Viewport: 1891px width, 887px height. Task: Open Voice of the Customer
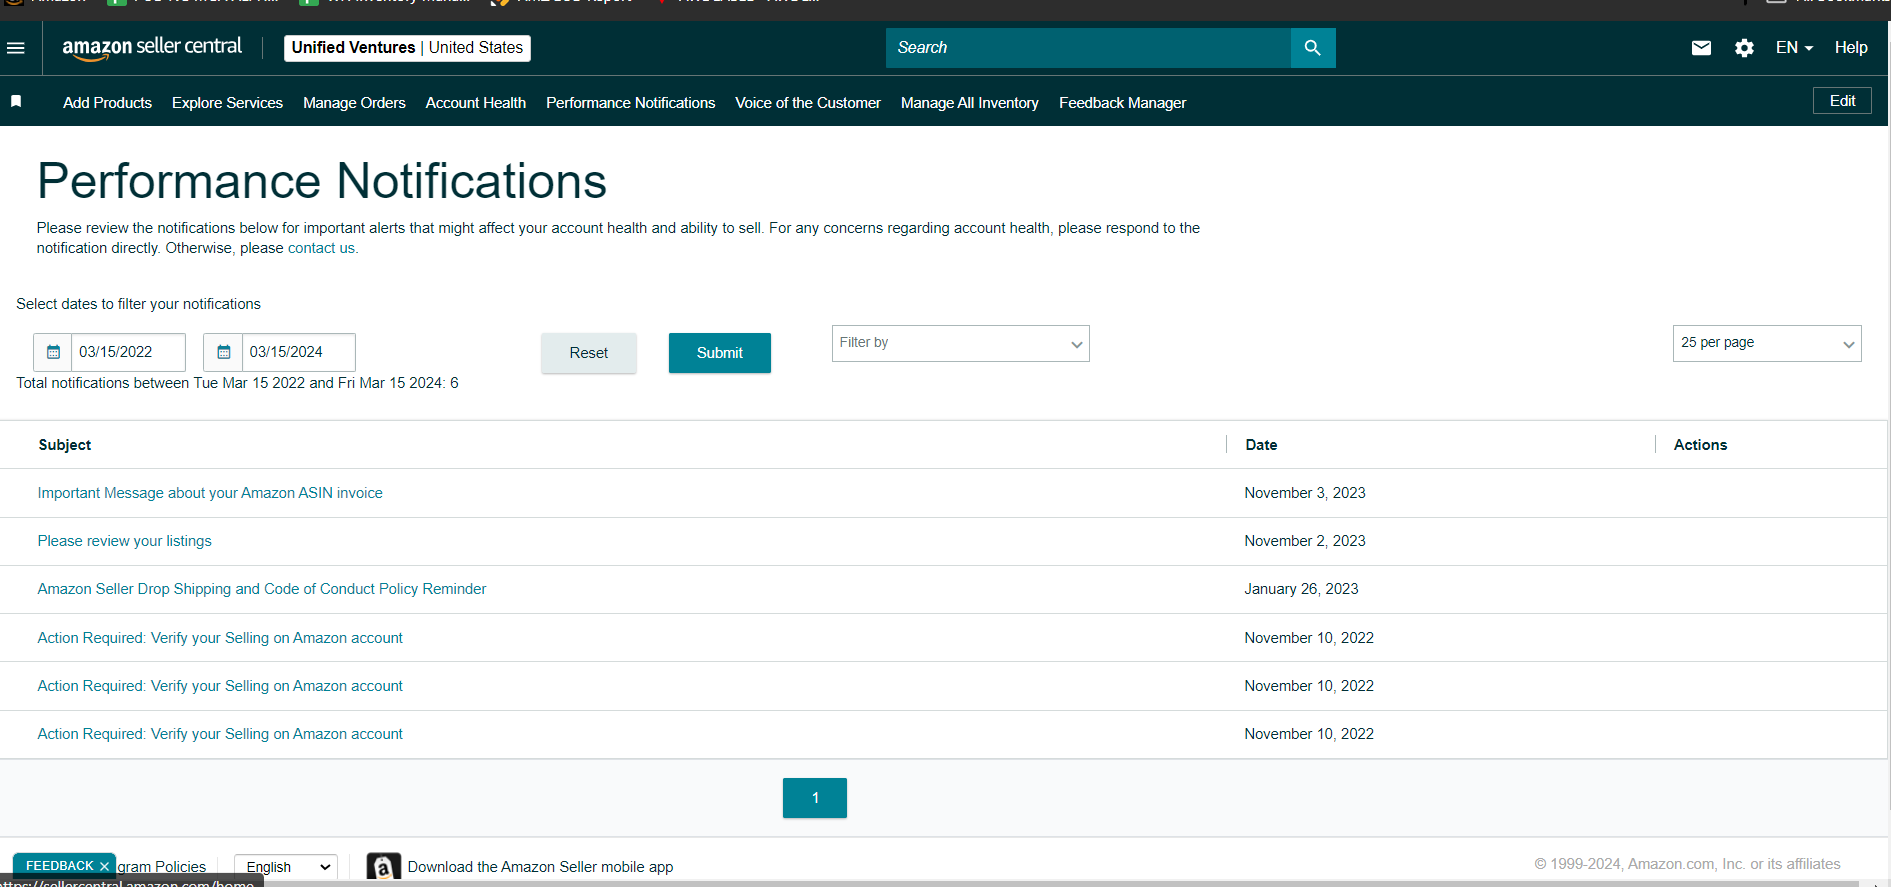808,103
